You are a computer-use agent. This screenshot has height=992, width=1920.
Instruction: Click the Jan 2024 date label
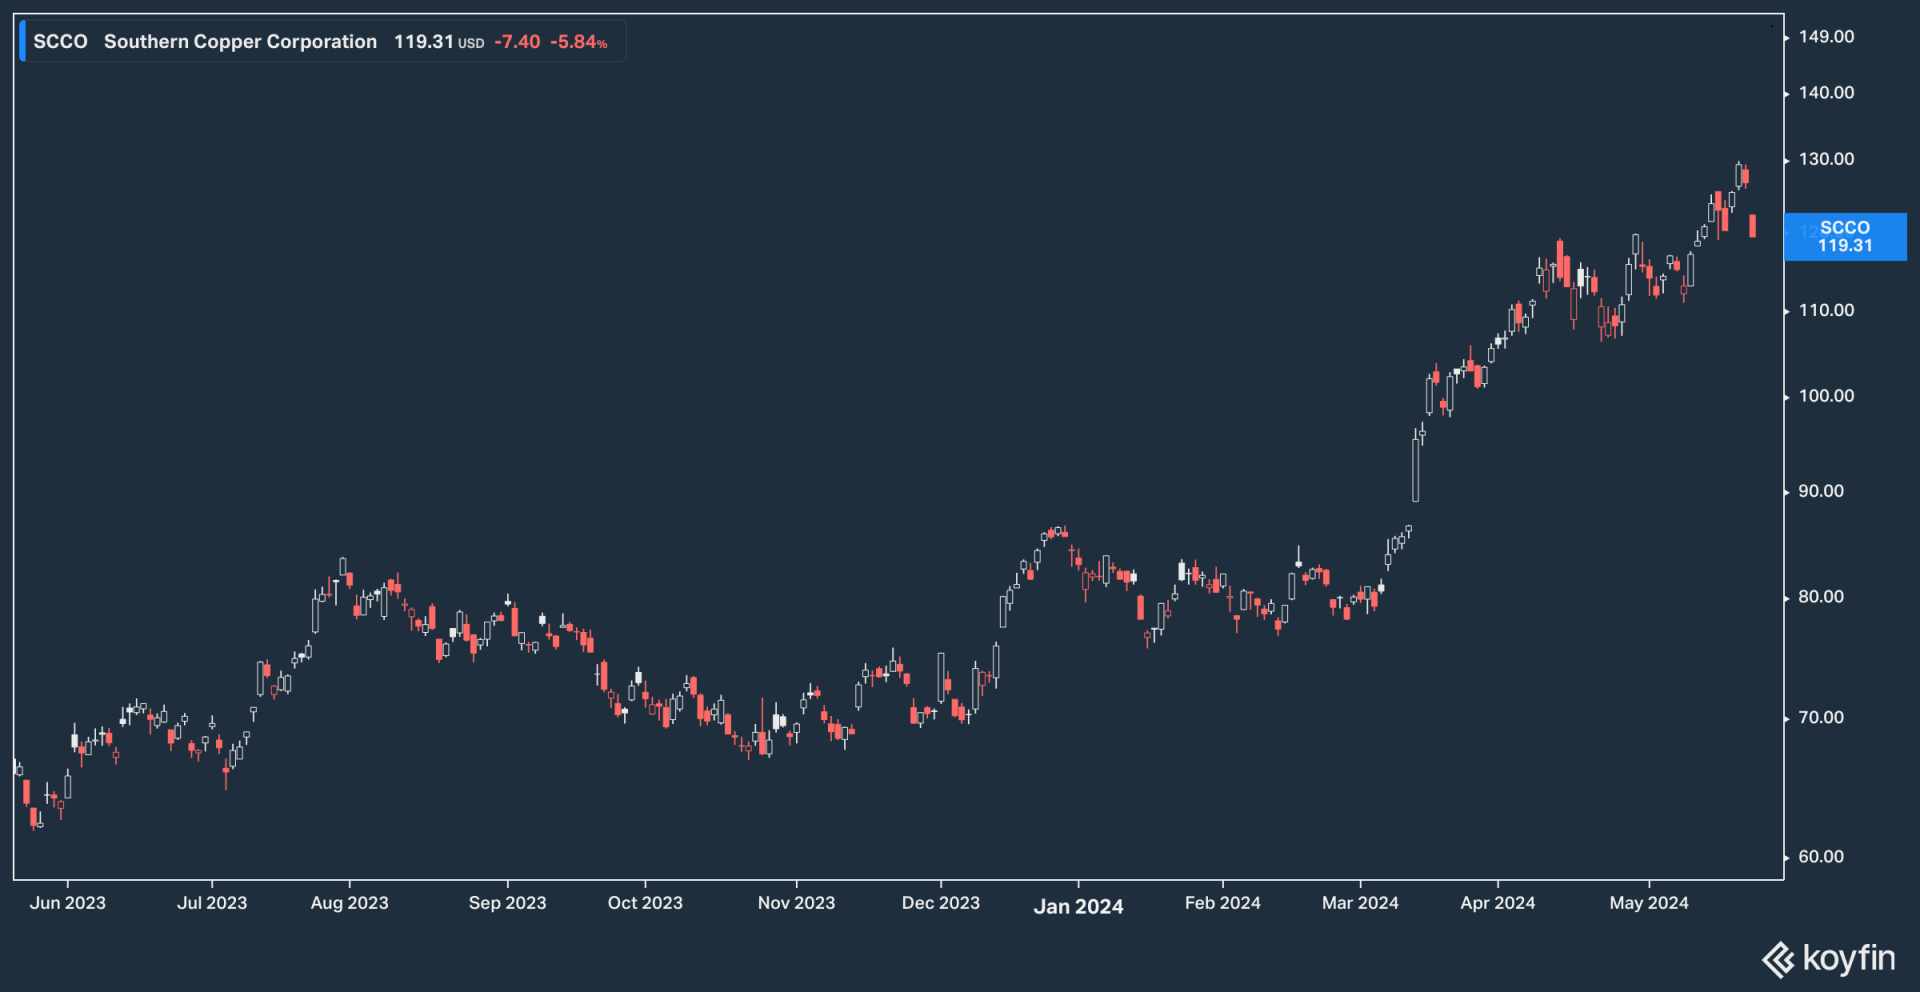click(x=1078, y=906)
